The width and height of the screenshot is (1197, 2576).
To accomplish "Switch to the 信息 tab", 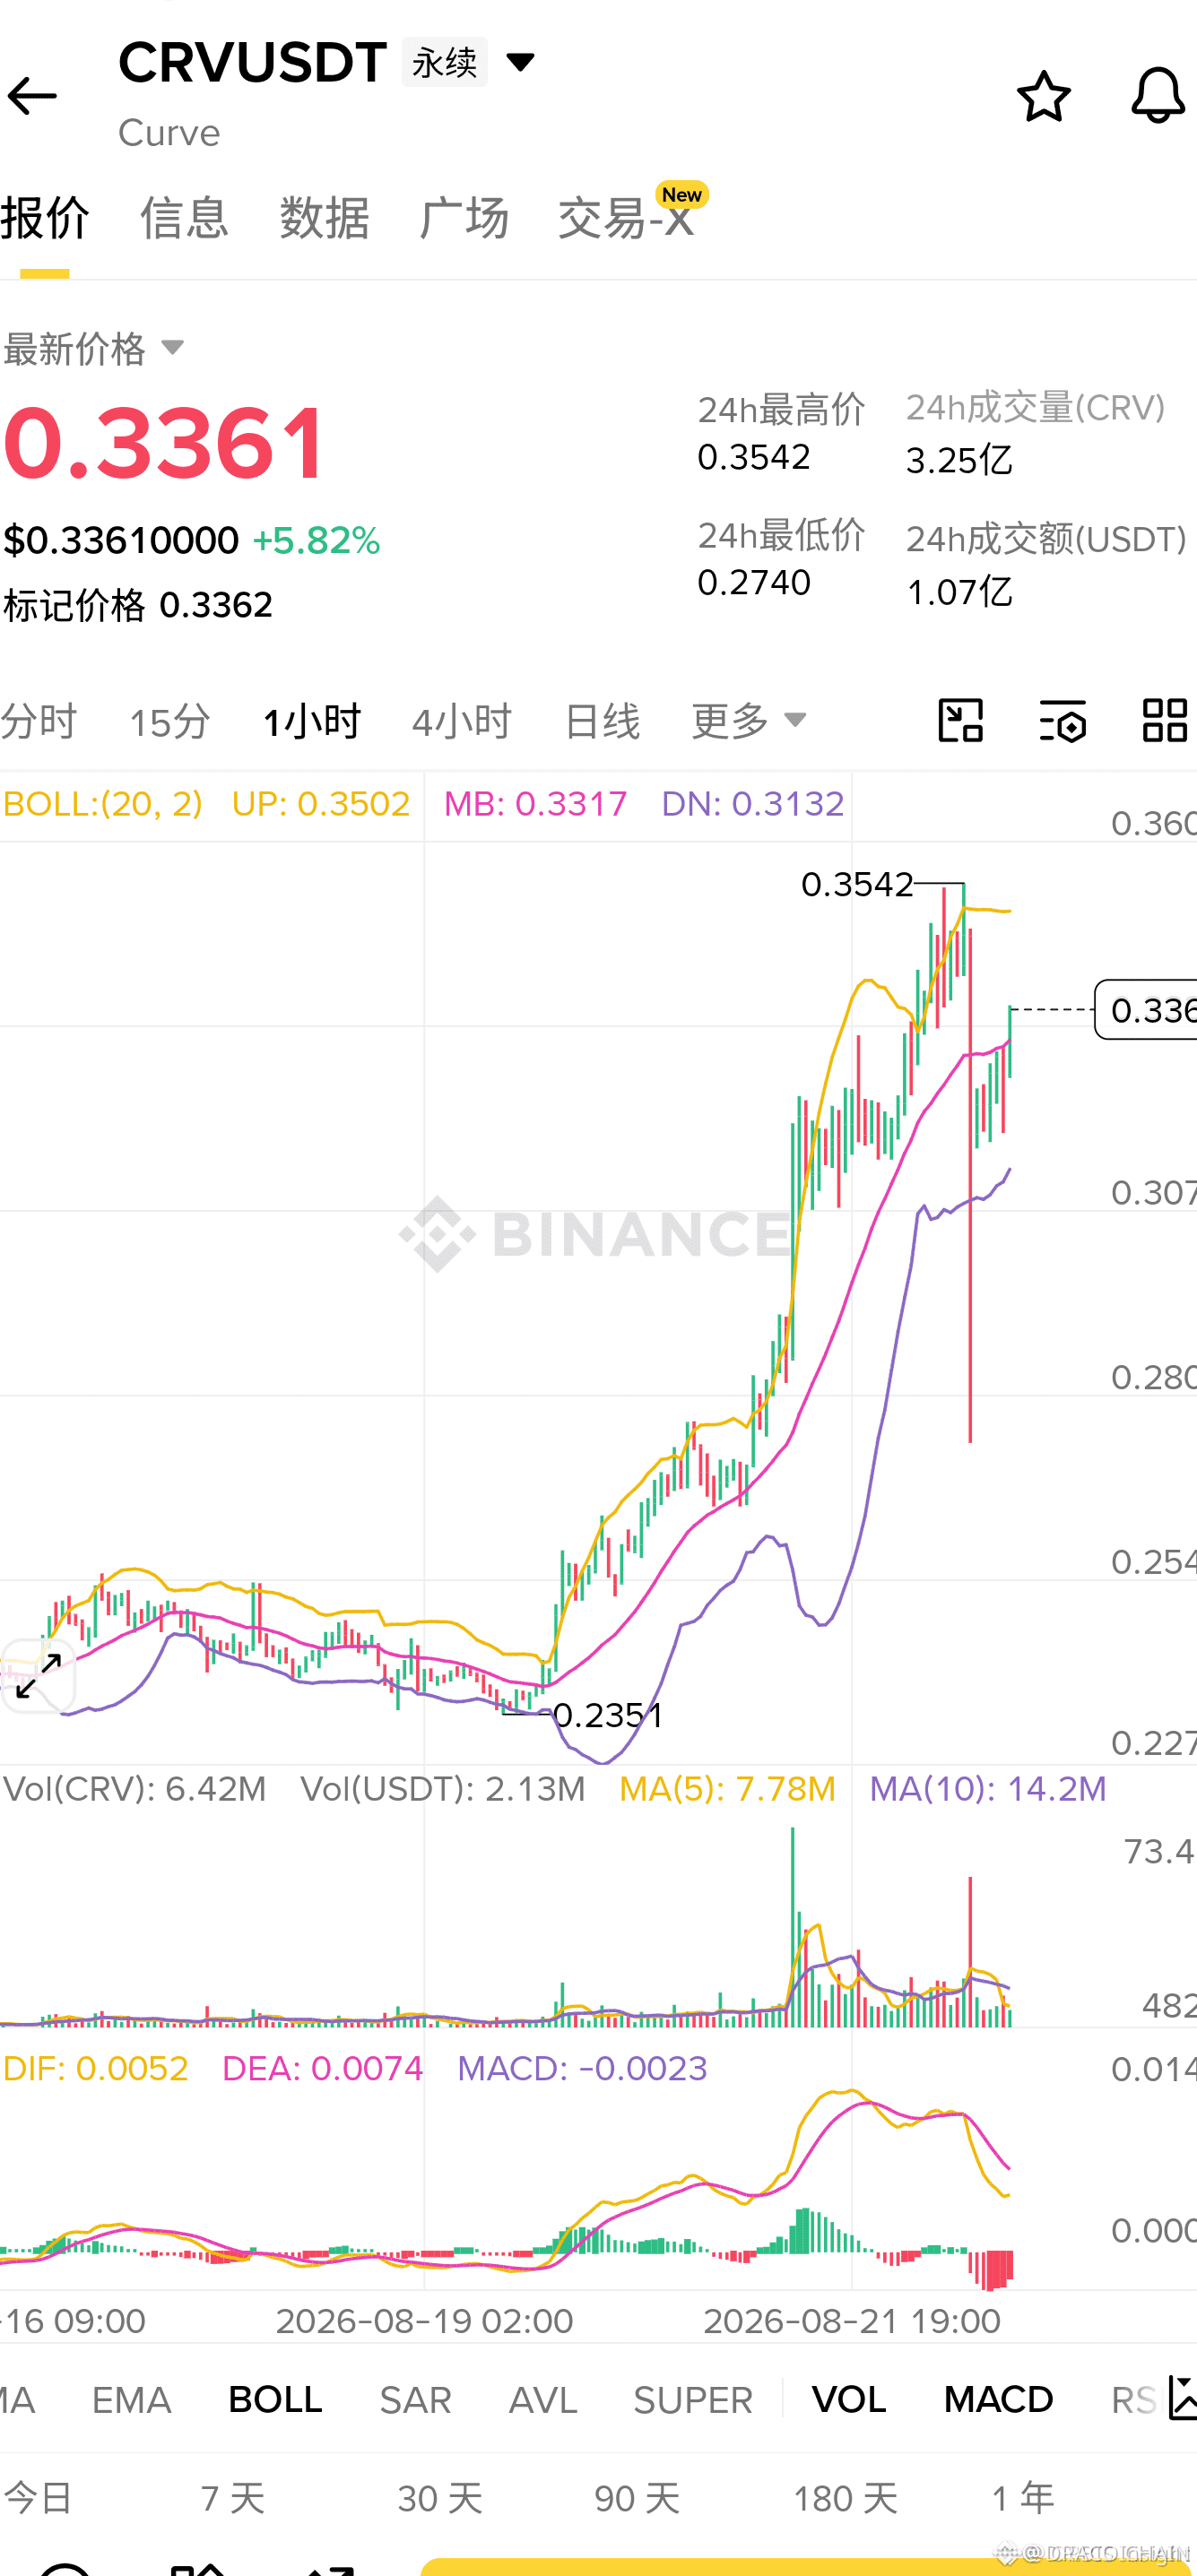I will pyautogui.click(x=184, y=218).
